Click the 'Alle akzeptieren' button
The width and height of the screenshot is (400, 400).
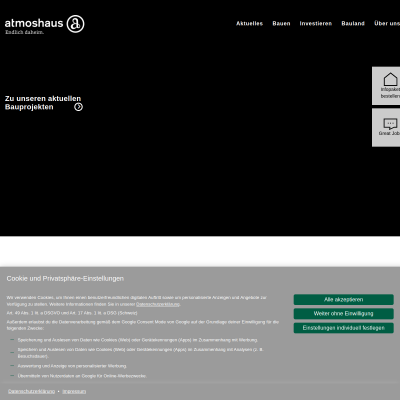343,299
